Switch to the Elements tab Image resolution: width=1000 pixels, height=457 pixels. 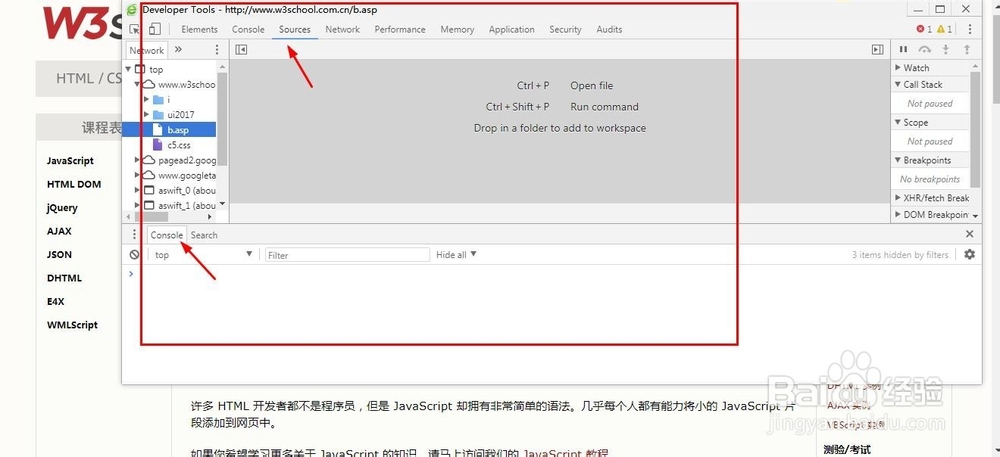tap(199, 29)
